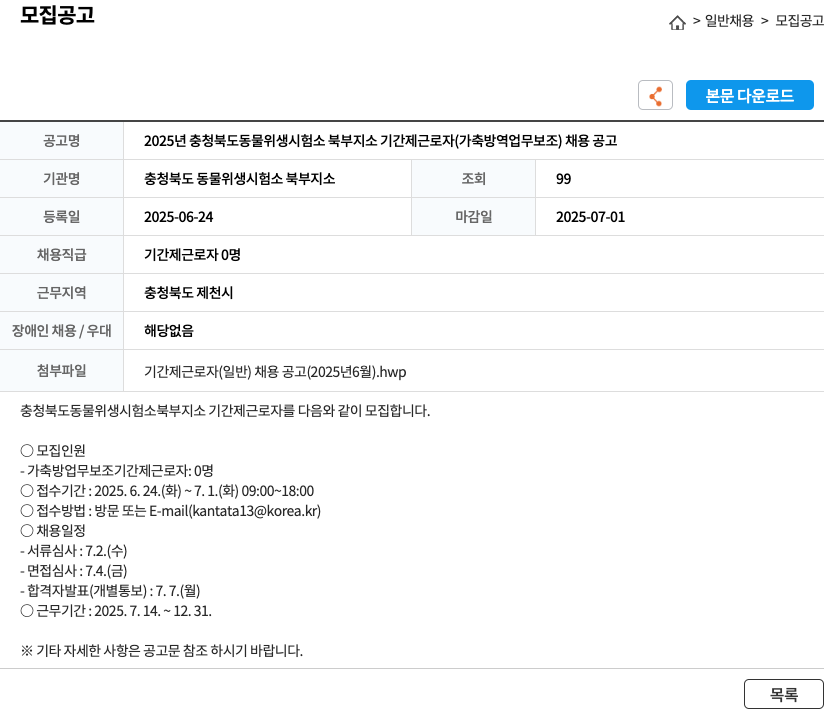The height and width of the screenshot is (709, 824).
Task: Click the 모집인원 heading line
Action: (53, 450)
